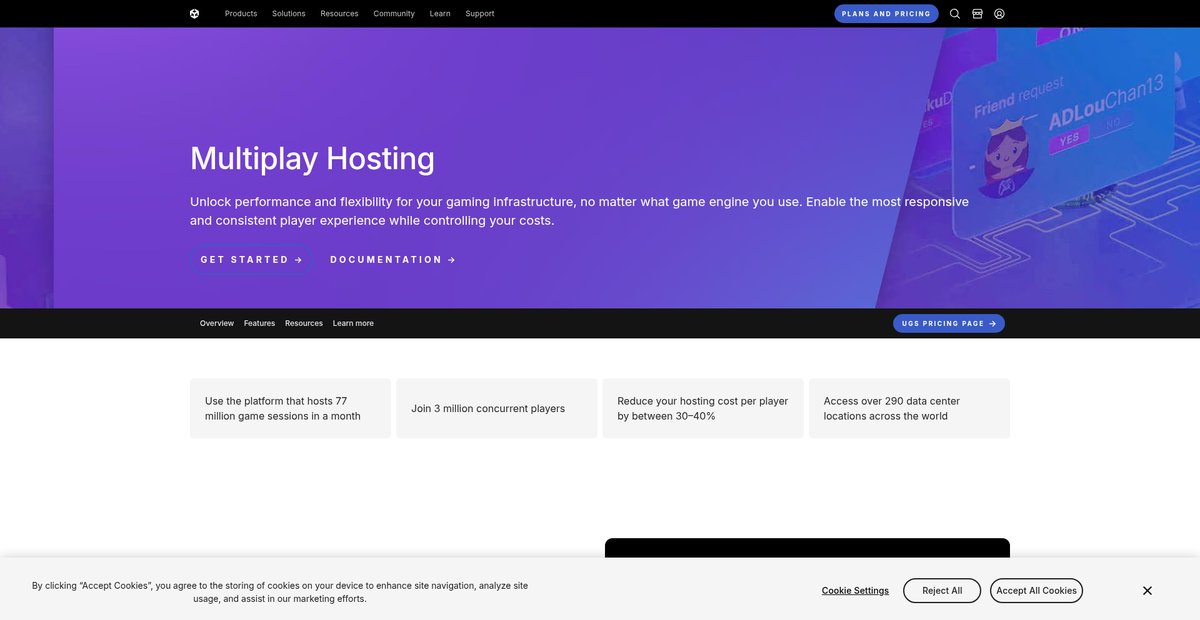
Task: Open Cookie Settings link
Action: 855,591
